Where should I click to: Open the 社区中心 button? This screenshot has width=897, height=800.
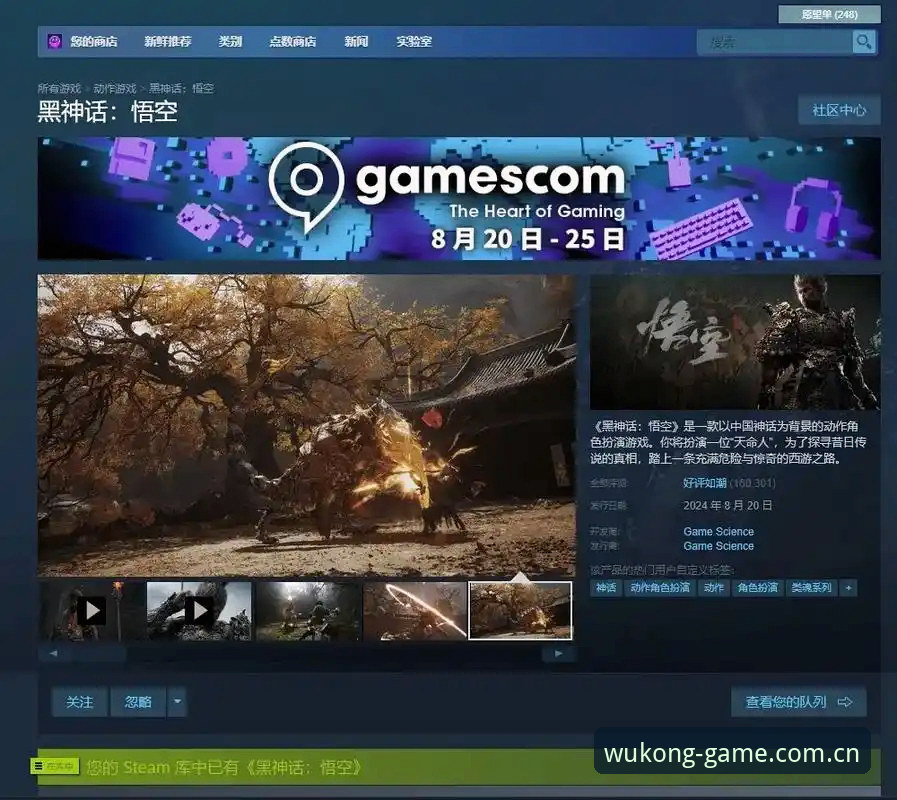tap(839, 110)
